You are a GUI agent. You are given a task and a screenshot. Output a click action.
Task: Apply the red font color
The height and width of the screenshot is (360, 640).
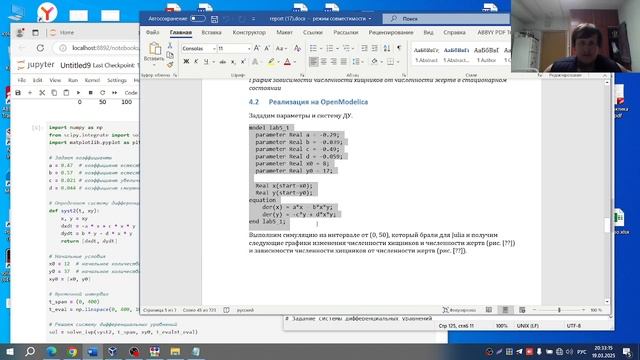(287, 62)
